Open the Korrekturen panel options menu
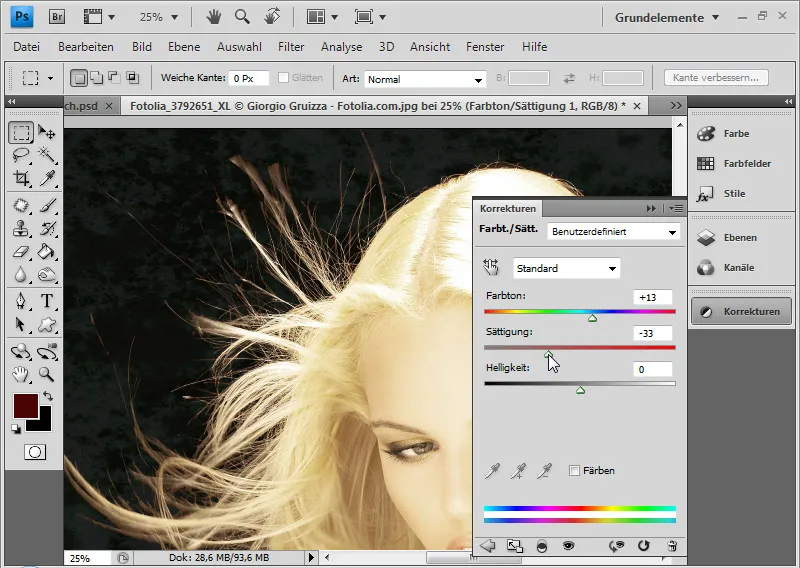The width and height of the screenshot is (800, 568). point(676,208)
